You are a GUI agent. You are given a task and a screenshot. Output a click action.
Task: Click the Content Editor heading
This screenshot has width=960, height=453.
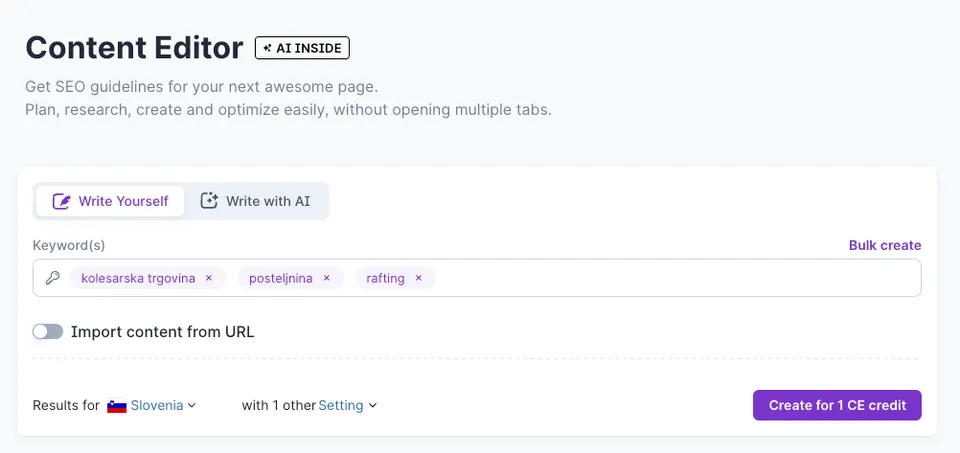tap(135, 48)
